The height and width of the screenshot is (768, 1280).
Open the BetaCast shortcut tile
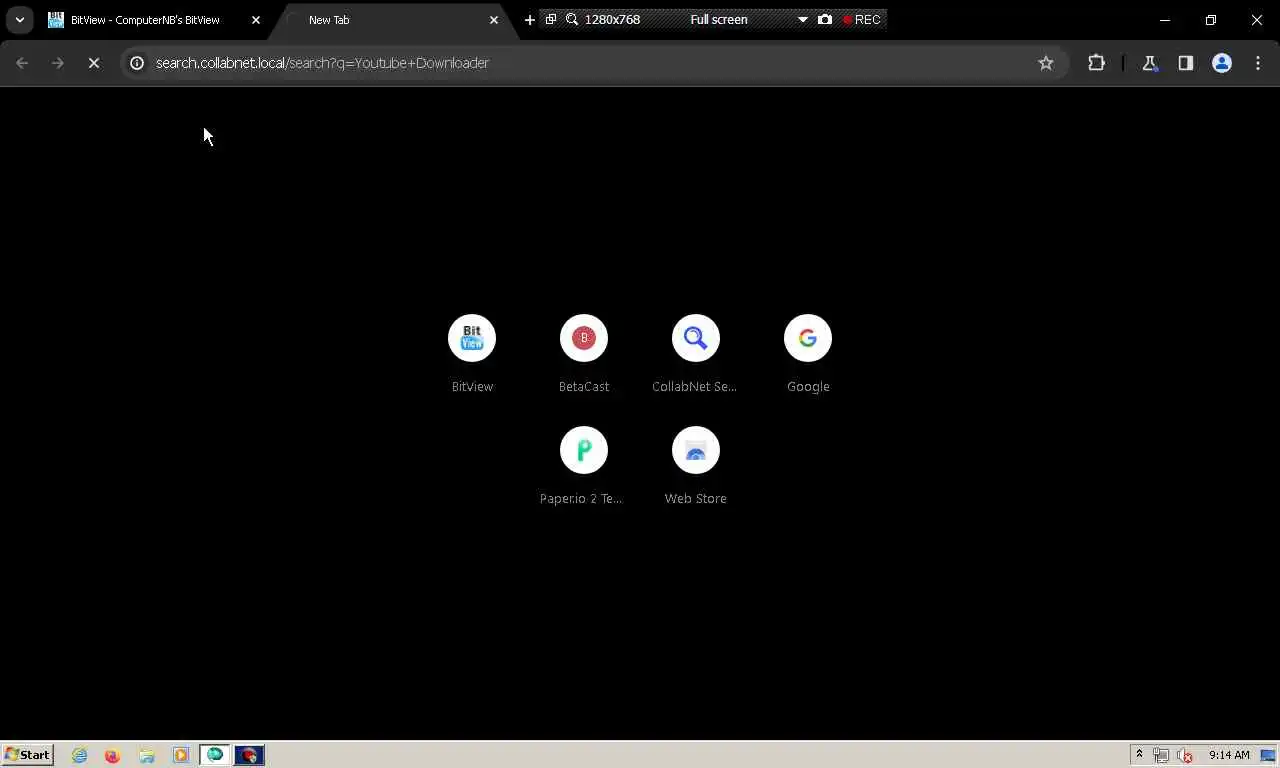tap(584, 354)
